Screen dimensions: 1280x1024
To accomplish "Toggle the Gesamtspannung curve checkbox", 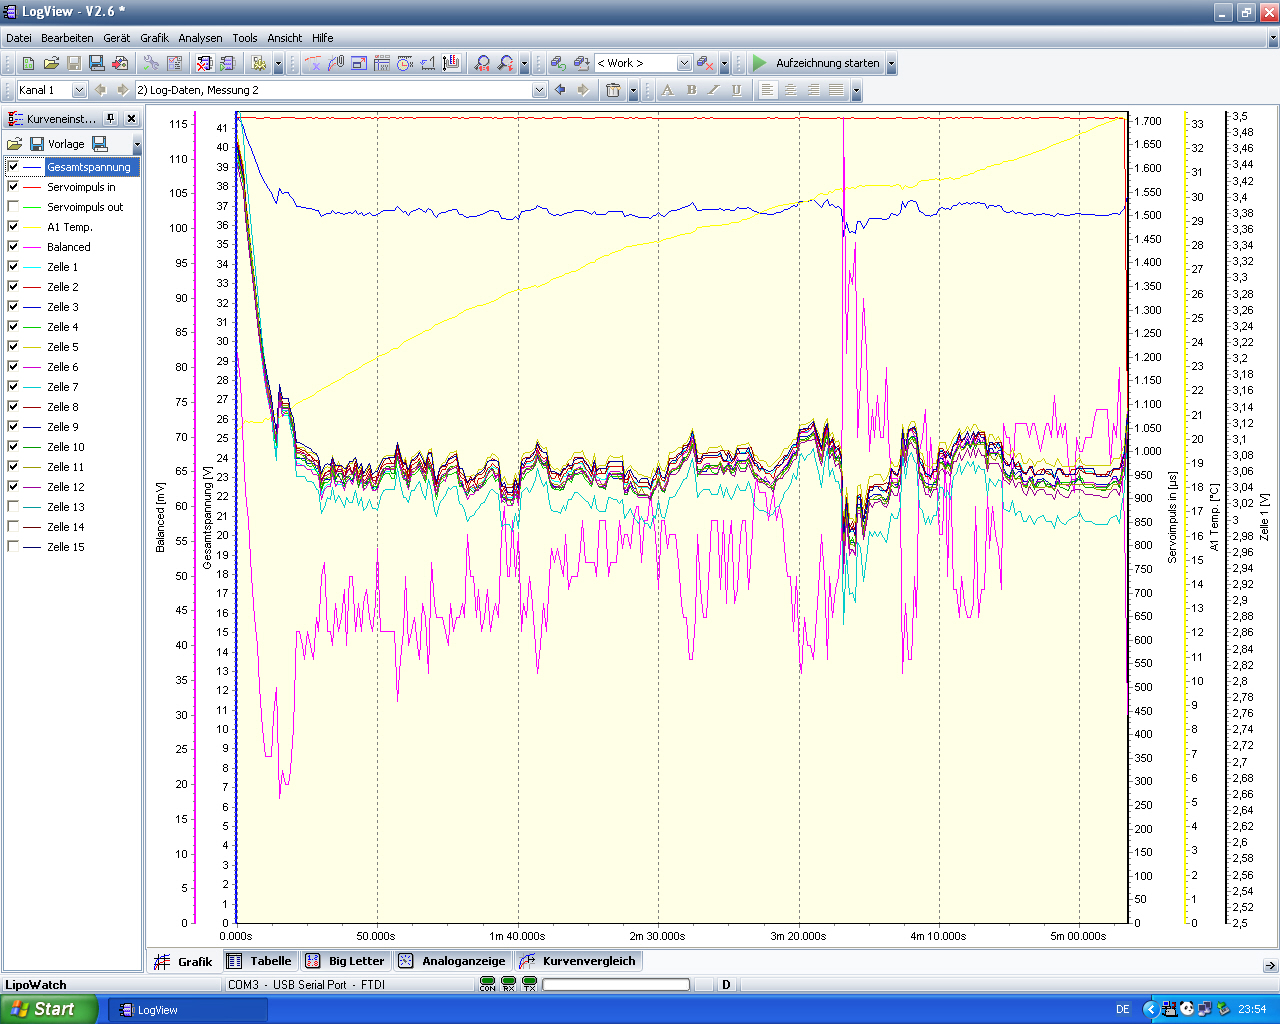I will click(13, 167).
